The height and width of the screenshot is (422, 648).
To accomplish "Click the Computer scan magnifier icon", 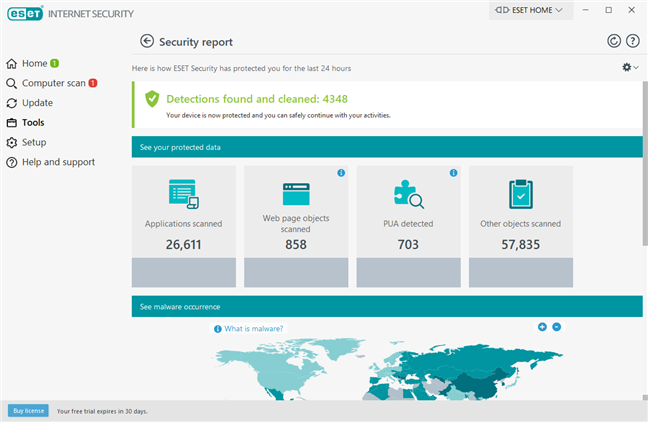I will click(12, 83).
